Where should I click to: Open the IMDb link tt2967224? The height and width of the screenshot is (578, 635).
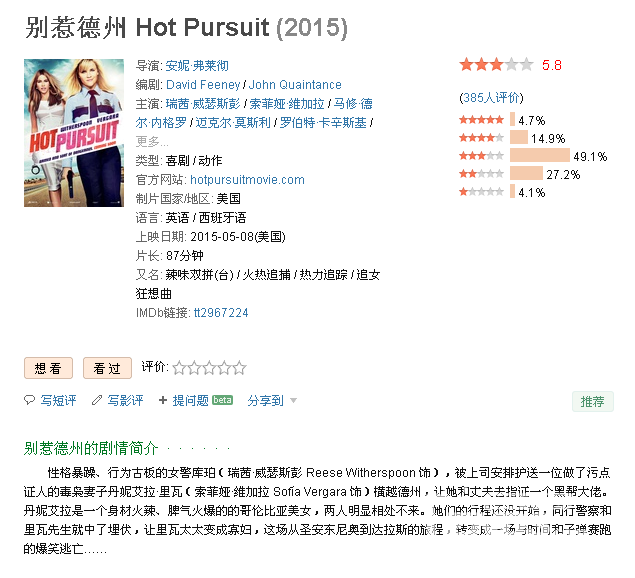pyautogui.click(x=221, y=313)
